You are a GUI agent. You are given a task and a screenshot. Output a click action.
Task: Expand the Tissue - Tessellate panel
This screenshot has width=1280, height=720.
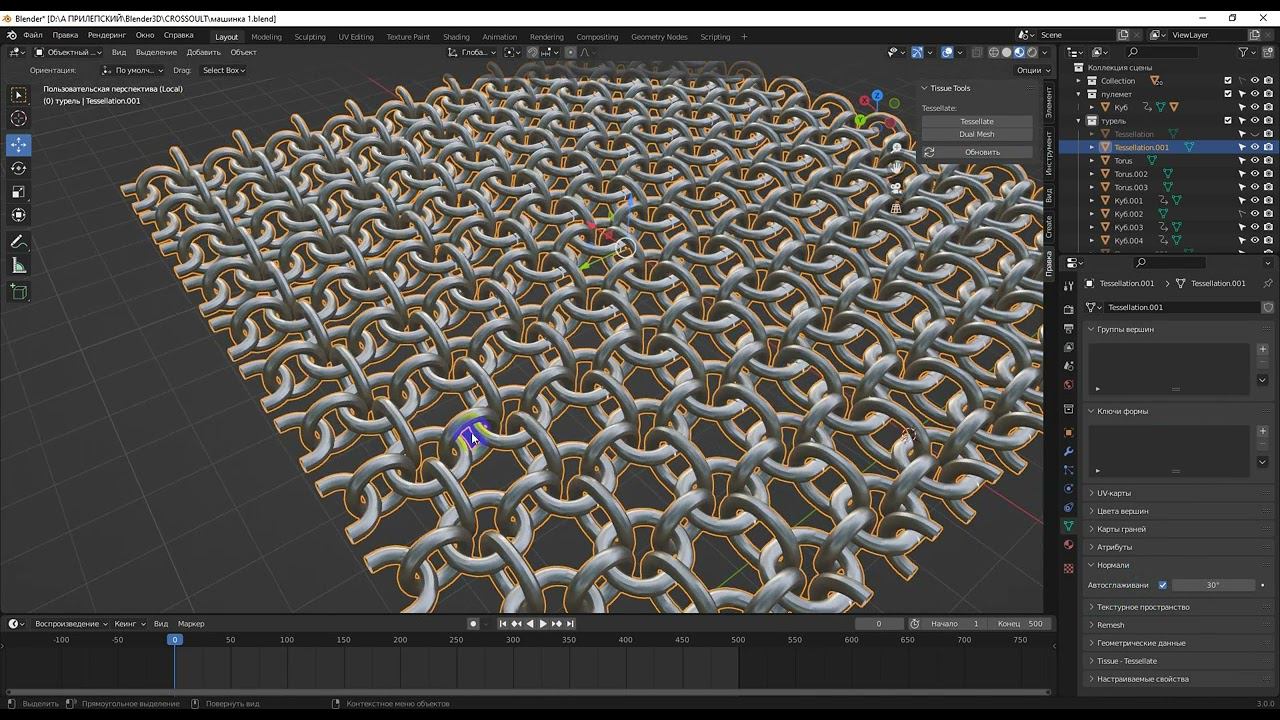pos(1126,661)
